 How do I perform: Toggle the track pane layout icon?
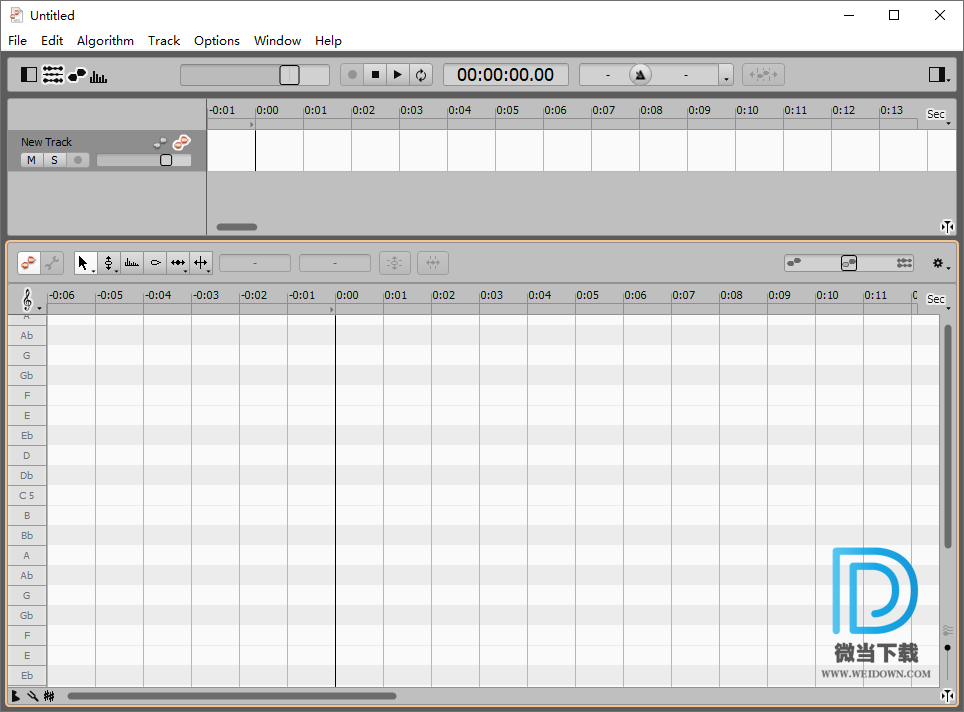click(x=29, y=74)
